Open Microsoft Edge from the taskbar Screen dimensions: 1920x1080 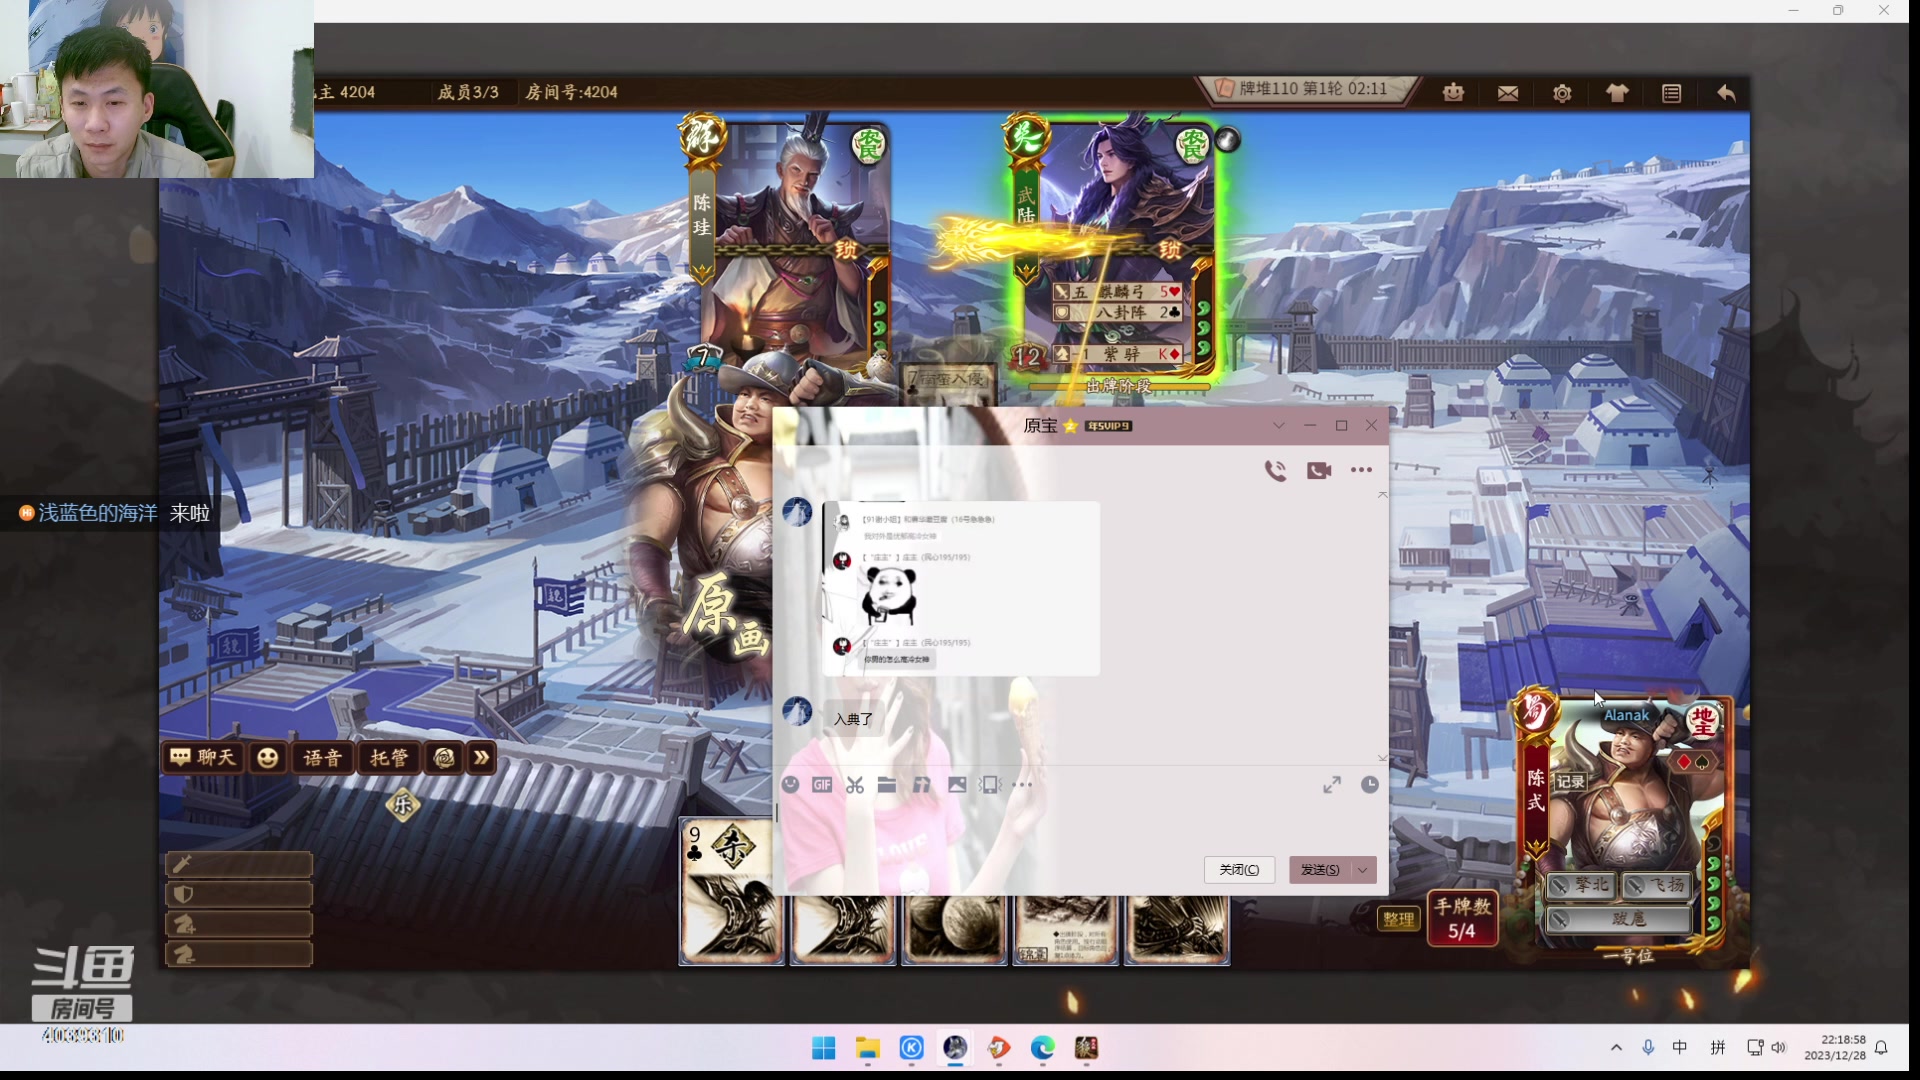tap(1042, 1047)
